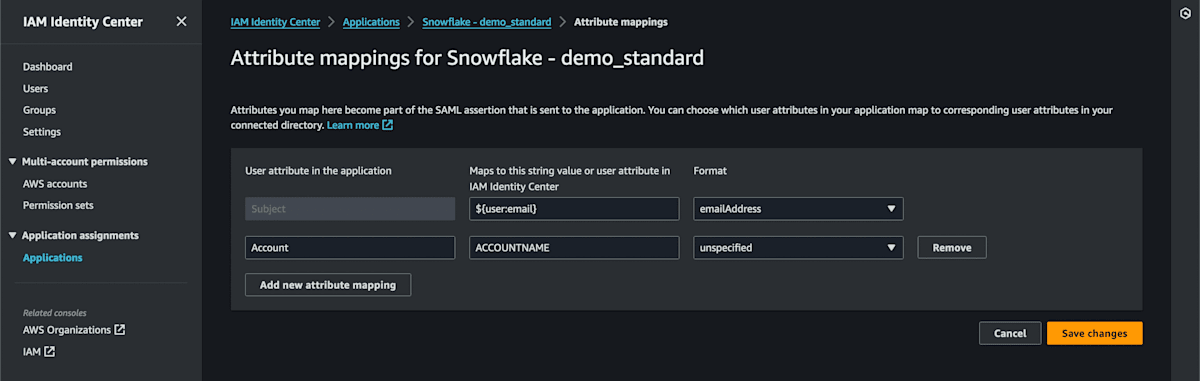Open the IAM related console link
1200x381 pixels.
point(39,352)
